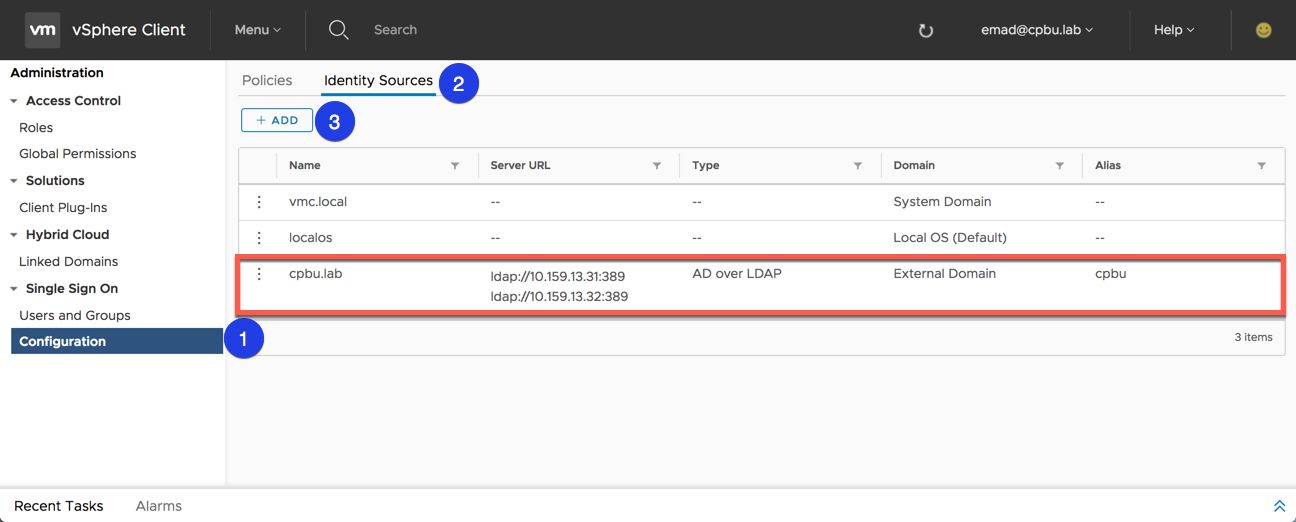Click the refresh icon in header
The height and width of the screenshot is (522, 1296).
pos(926,31)
